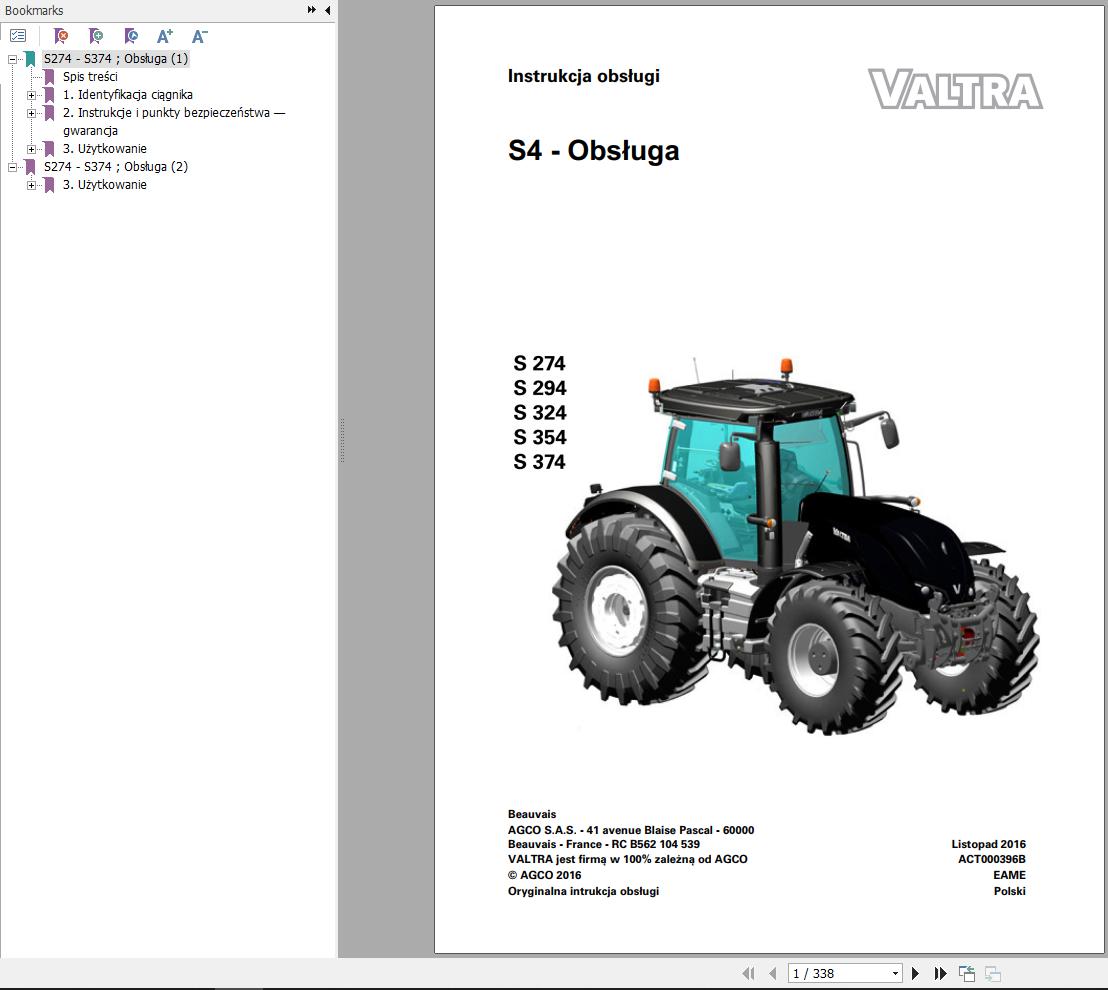
Task: Click the ACT000396B document code
Action: [x=991, y=859]
